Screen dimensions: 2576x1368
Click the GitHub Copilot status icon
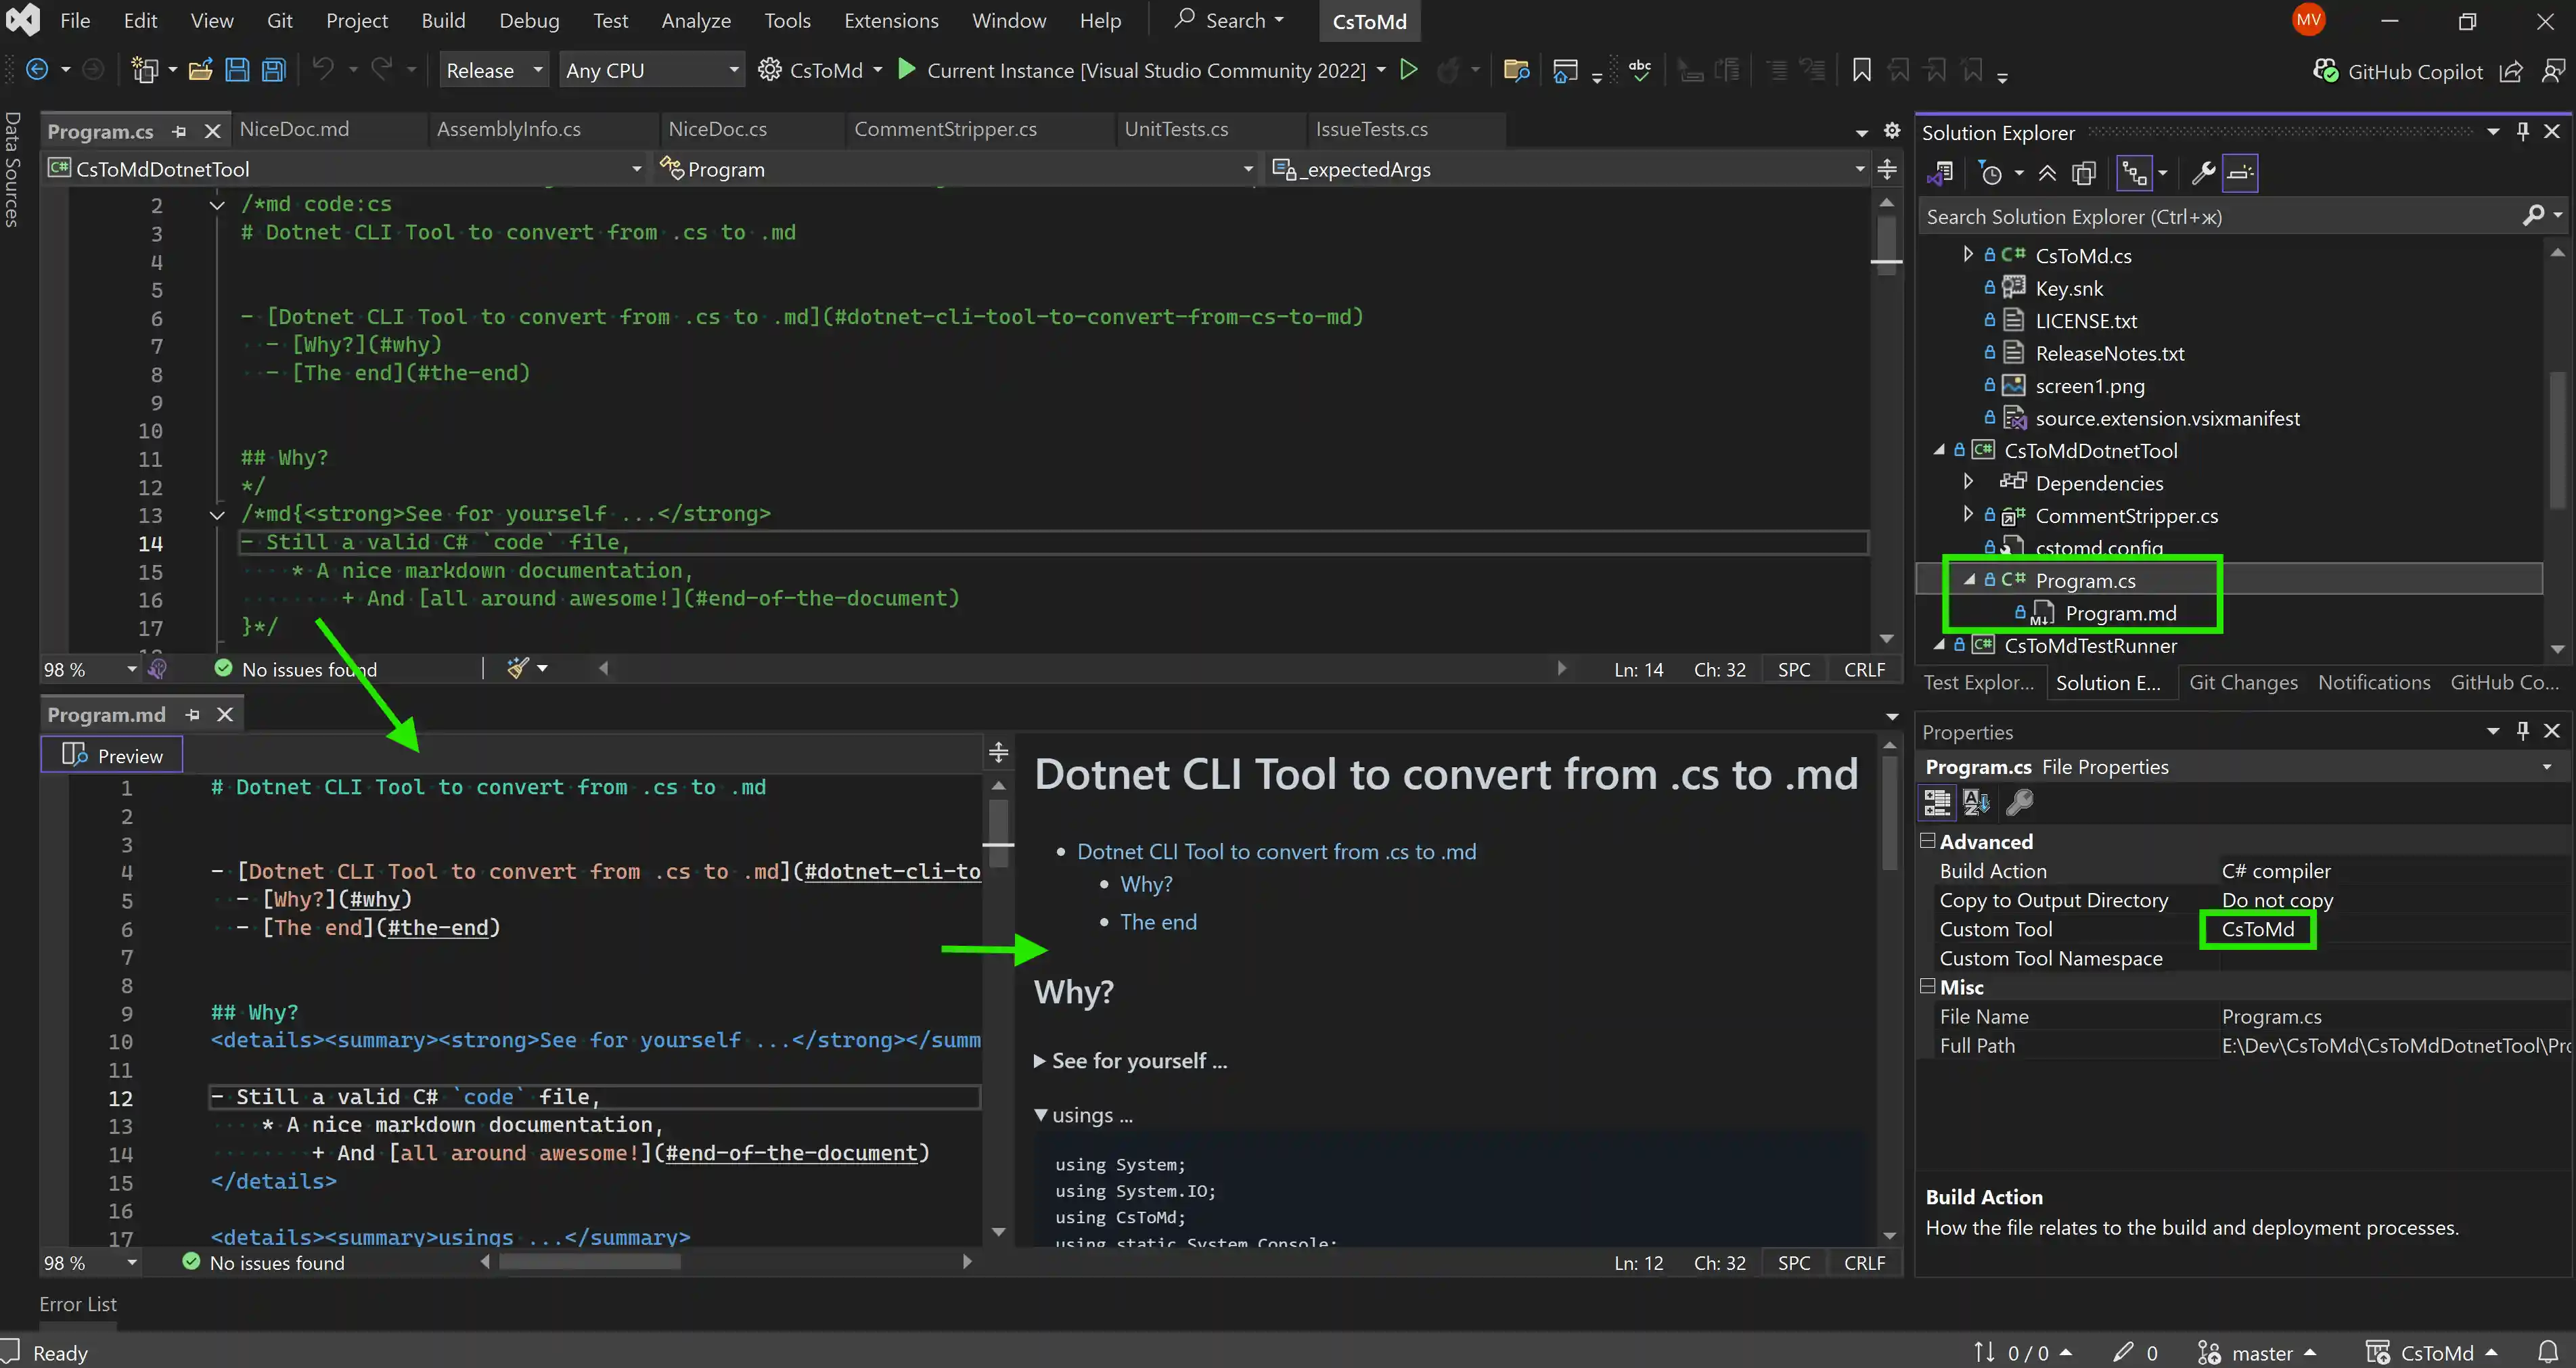[2327, 70]
